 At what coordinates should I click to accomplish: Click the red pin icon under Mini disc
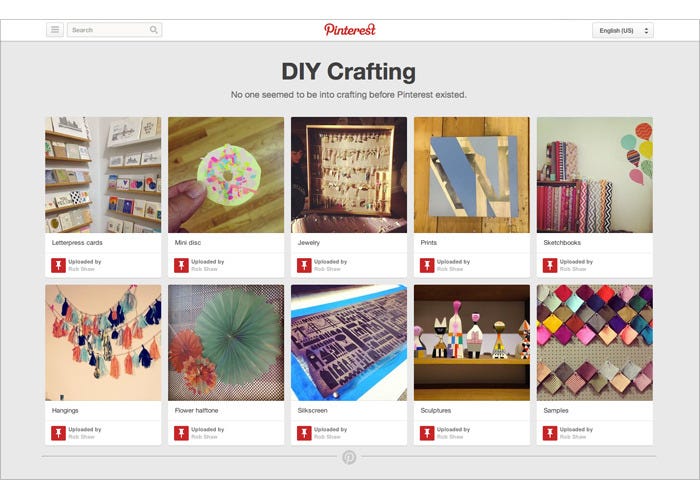(x=181, y=265)
